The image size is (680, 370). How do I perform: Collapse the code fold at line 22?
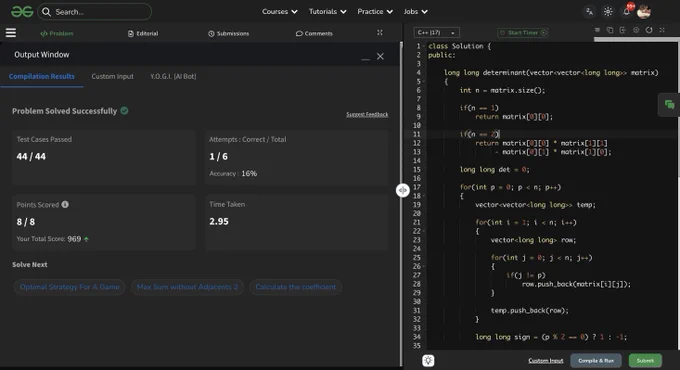coord(424,231)
